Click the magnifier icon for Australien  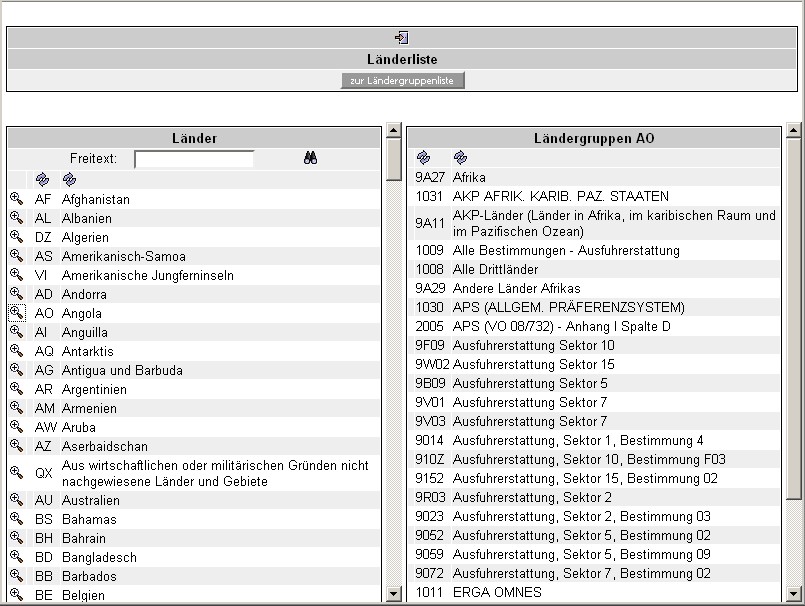click(x=16, y=500)
